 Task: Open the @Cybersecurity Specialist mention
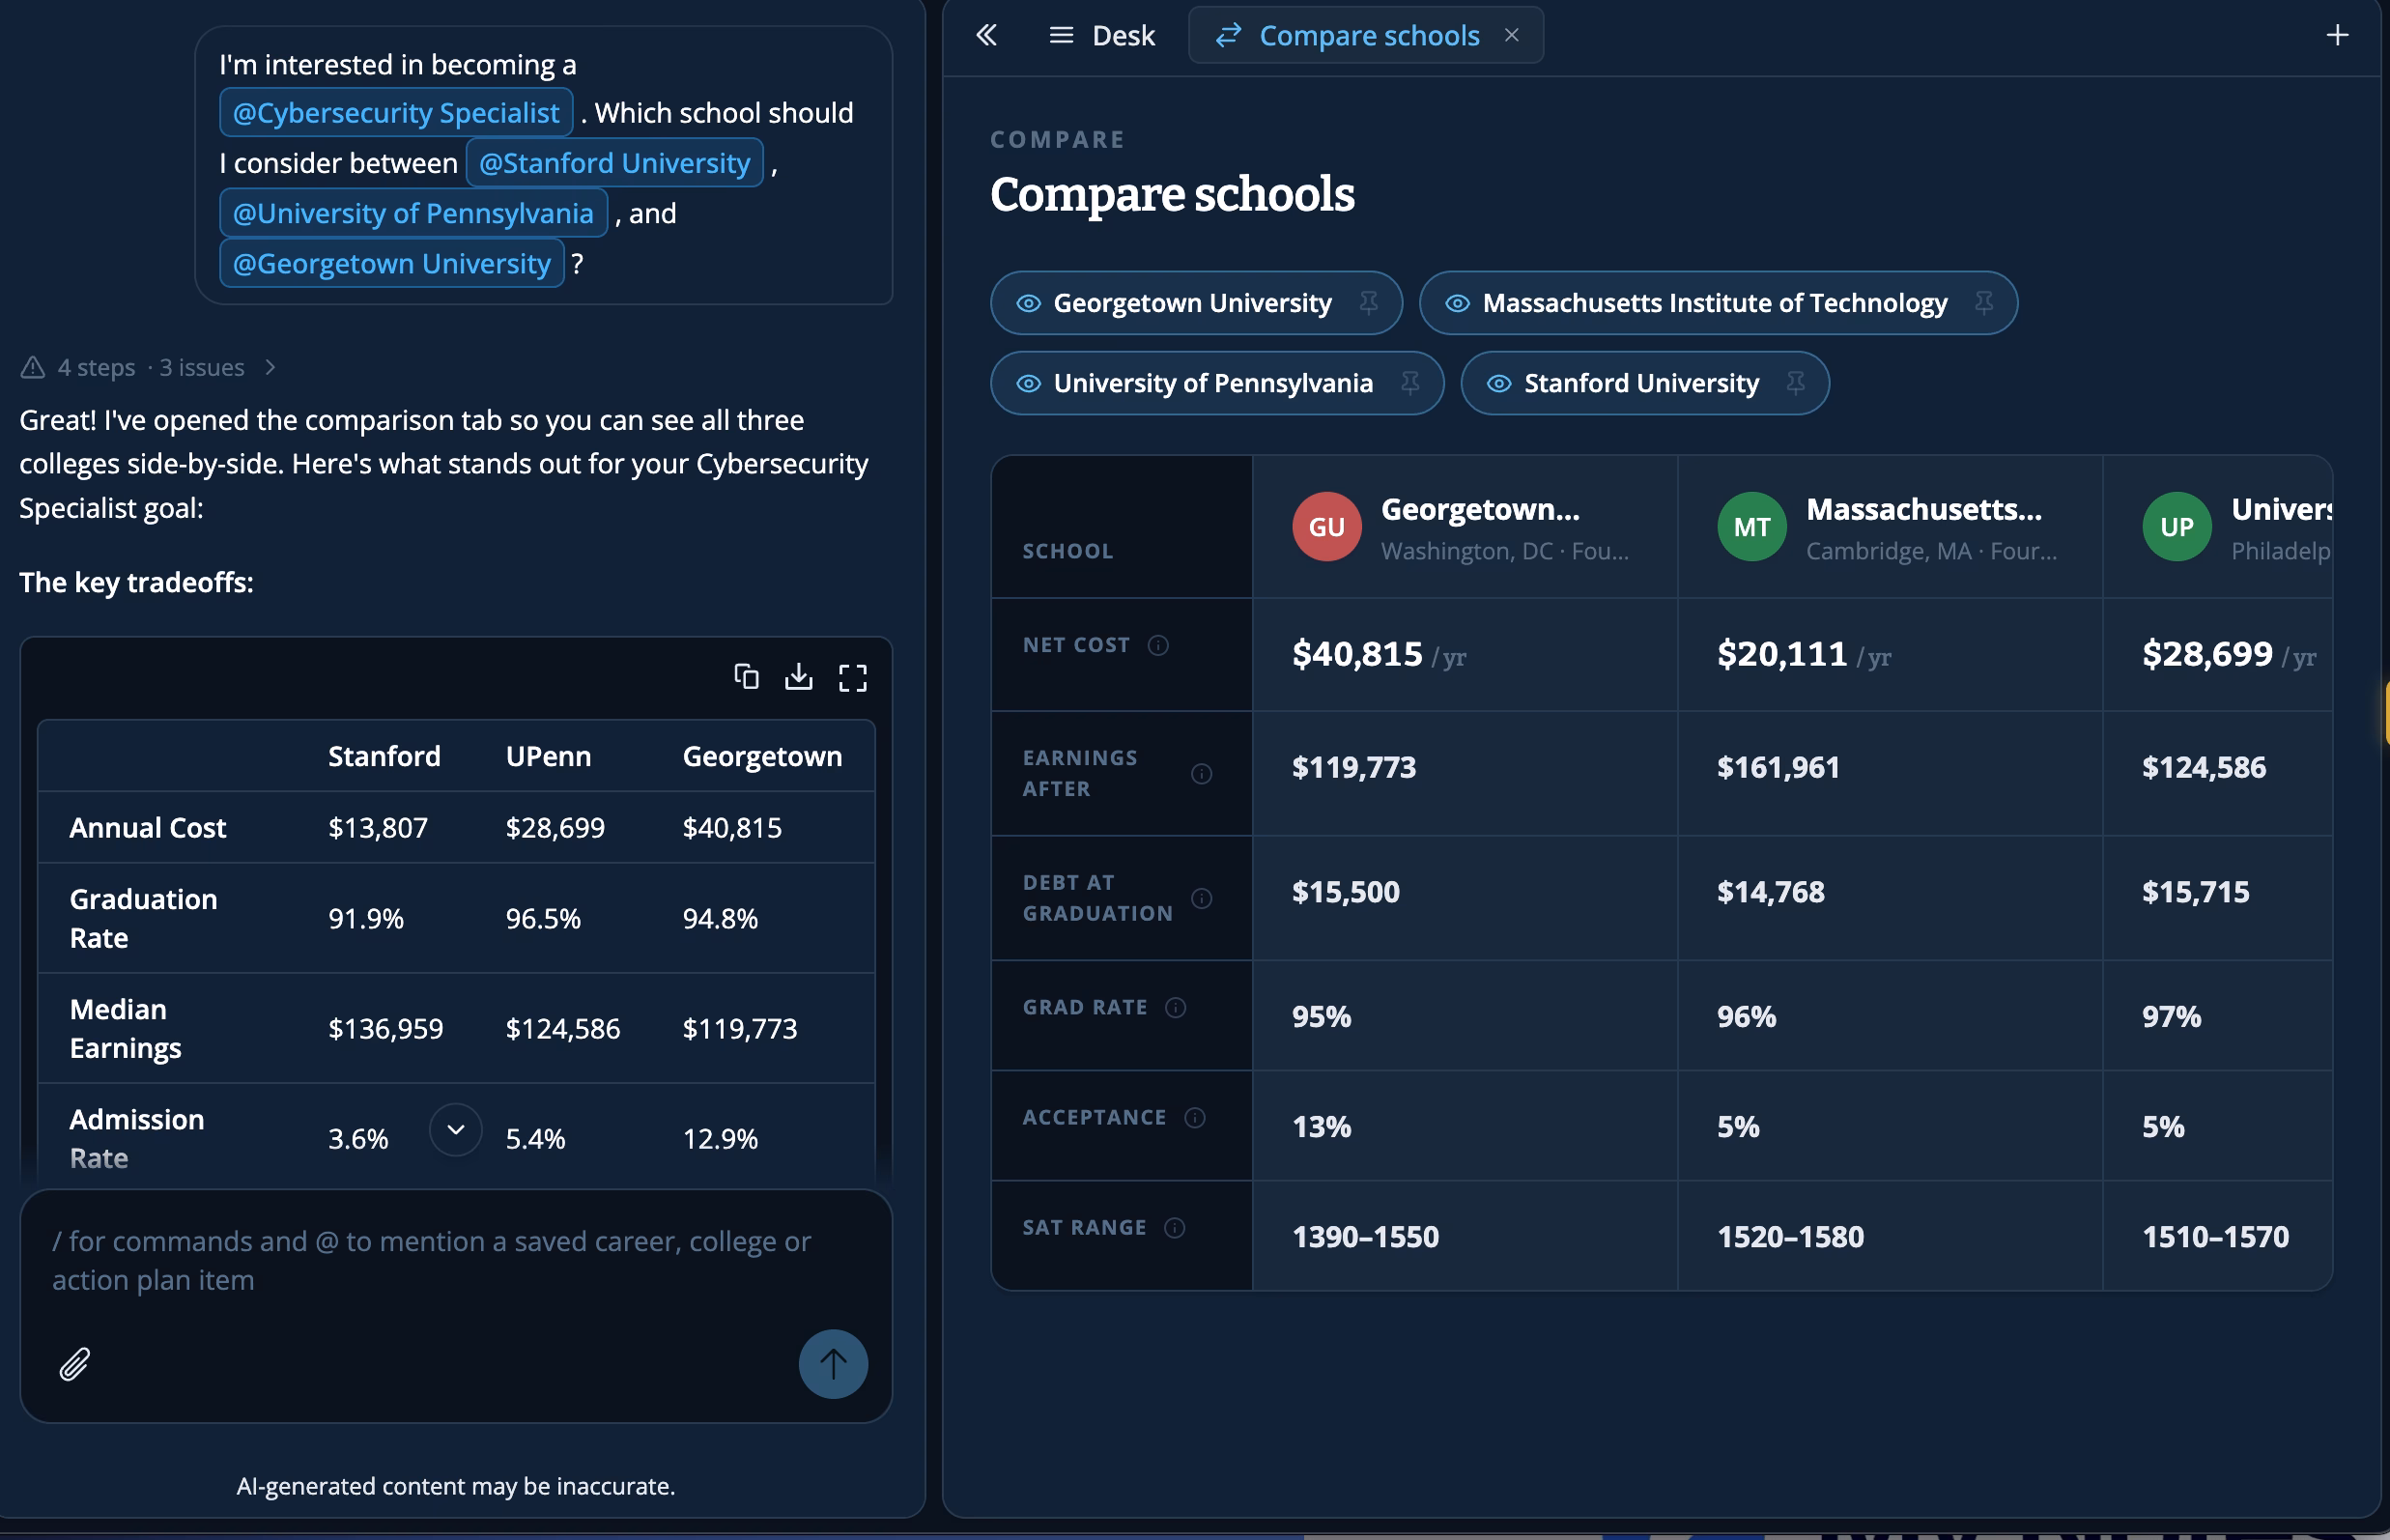(x=396, y=113)
